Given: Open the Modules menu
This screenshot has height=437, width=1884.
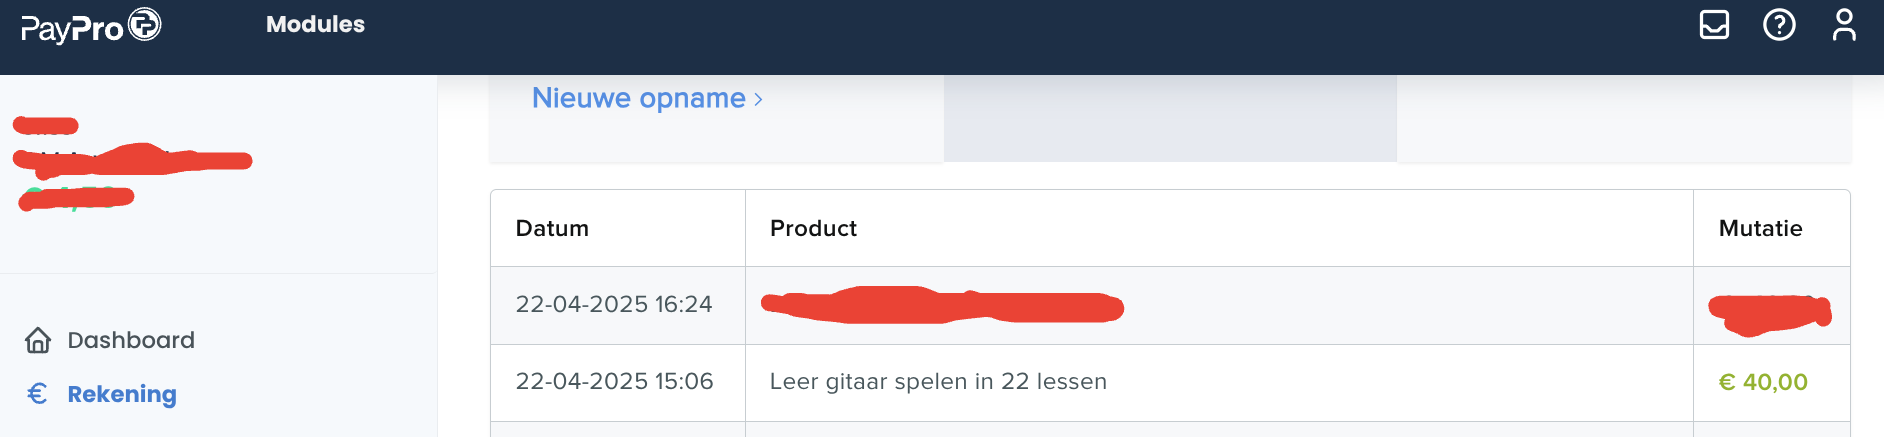Looking at the screenshot, I should (x=315, y=24).
